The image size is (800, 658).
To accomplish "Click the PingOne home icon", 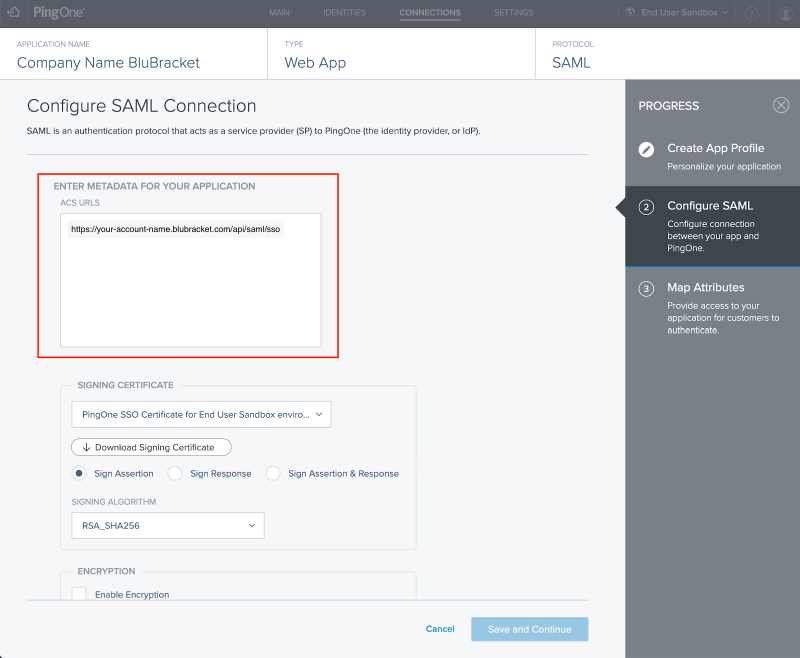I will point(14,12).
